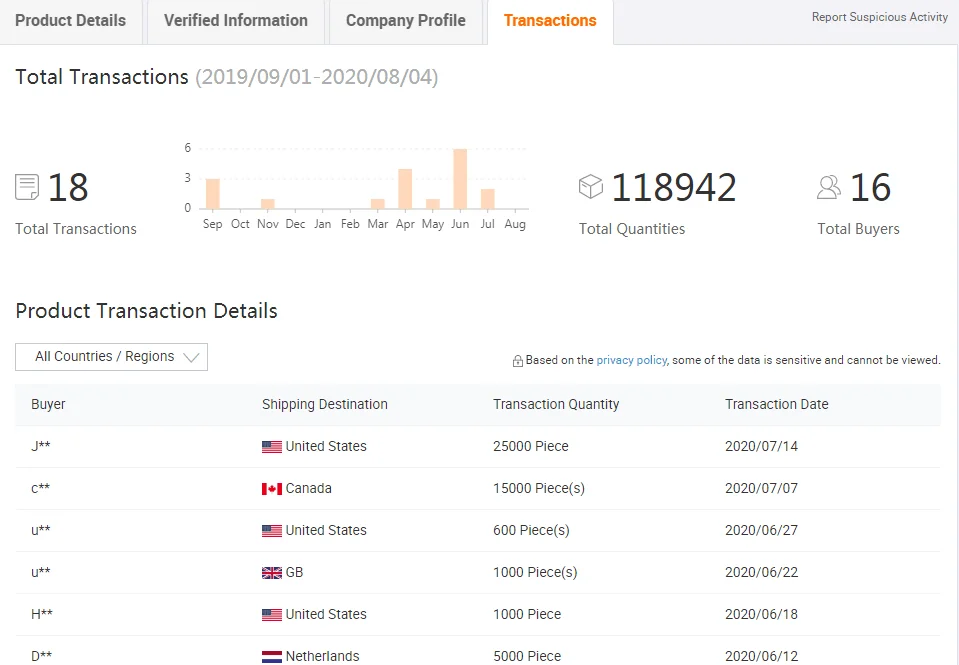This screenshot has width=959, height=665.
Task: Open the All Countries / Regions dropdown
Action: click(111, 357)
